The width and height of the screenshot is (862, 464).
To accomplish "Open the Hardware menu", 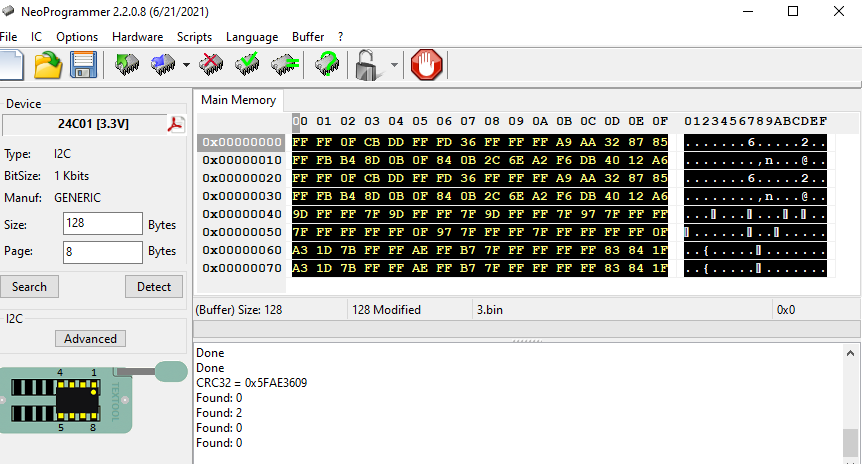I will tap(137, 36).
